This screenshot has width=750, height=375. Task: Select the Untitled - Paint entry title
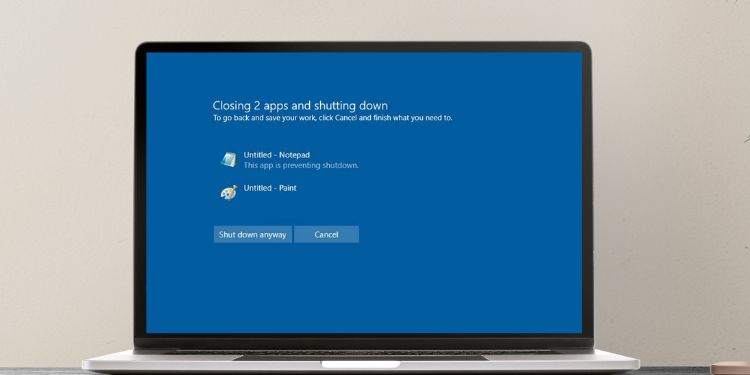(x=270, y=188)
